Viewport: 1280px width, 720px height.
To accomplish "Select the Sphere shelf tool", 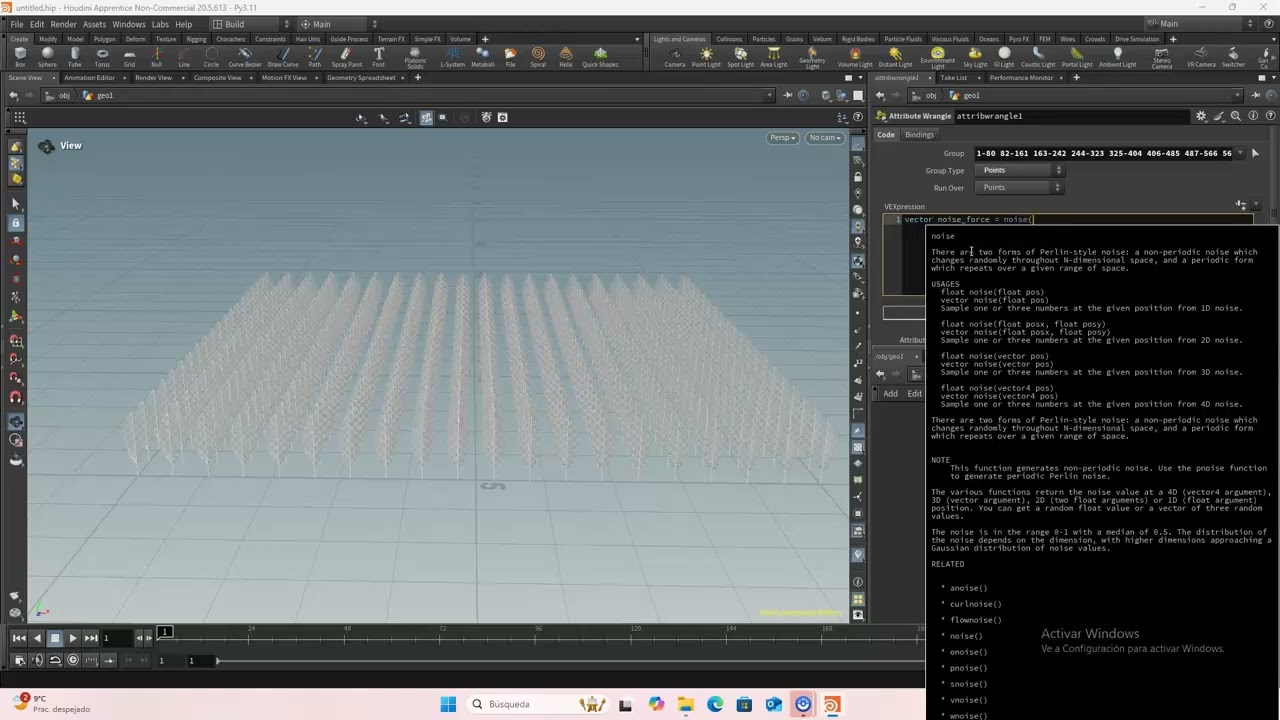I will [47, 57].
